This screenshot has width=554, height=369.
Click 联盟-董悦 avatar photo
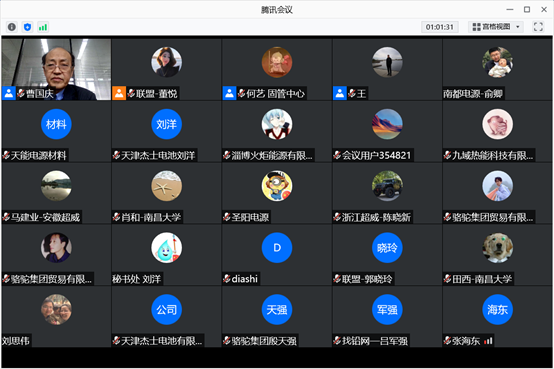click(166, 62)
